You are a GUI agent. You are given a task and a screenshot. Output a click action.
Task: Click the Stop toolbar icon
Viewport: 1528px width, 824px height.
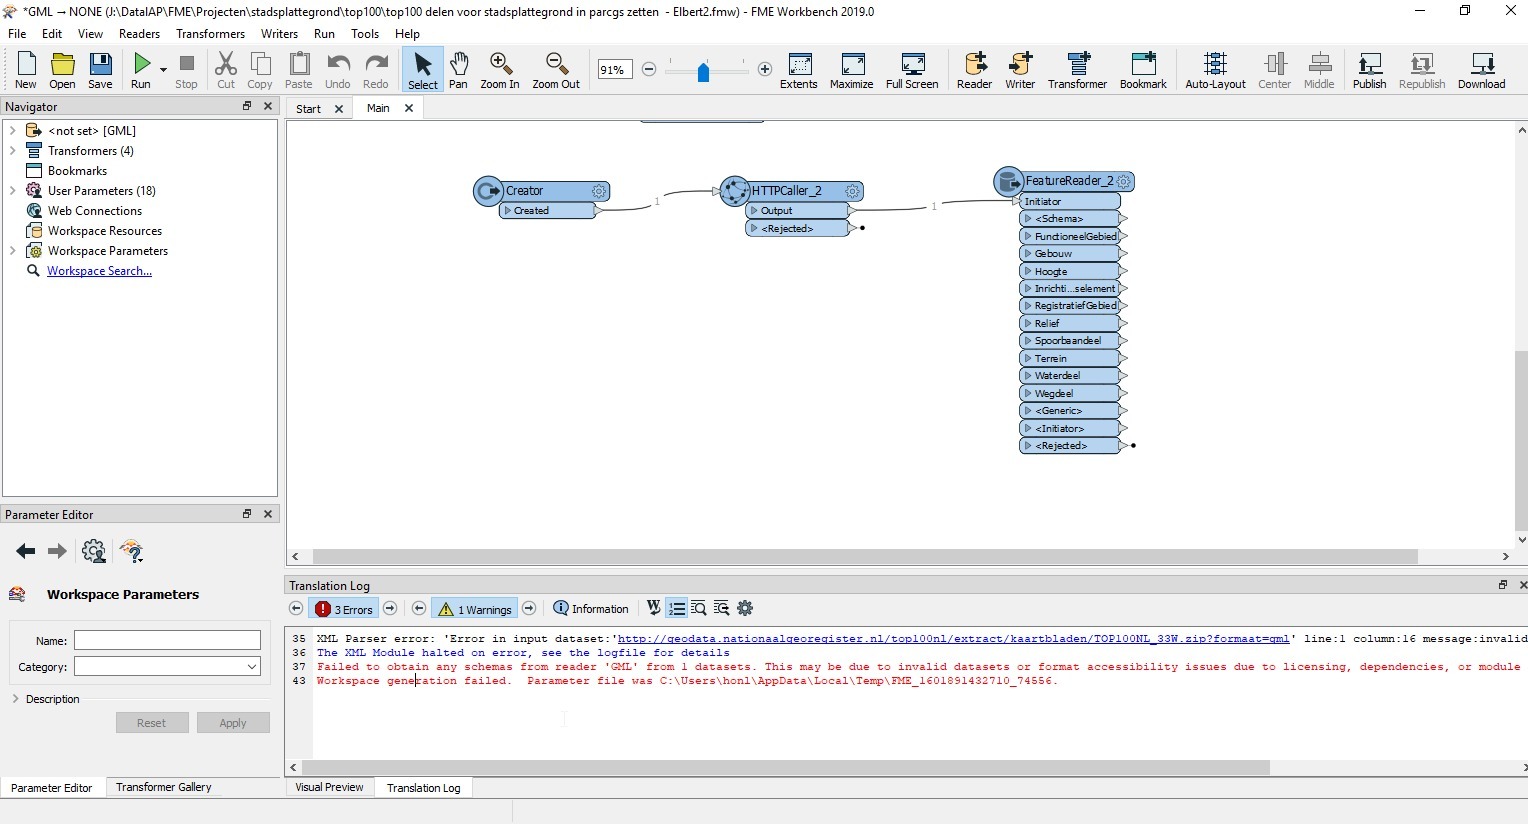[186, 70]
